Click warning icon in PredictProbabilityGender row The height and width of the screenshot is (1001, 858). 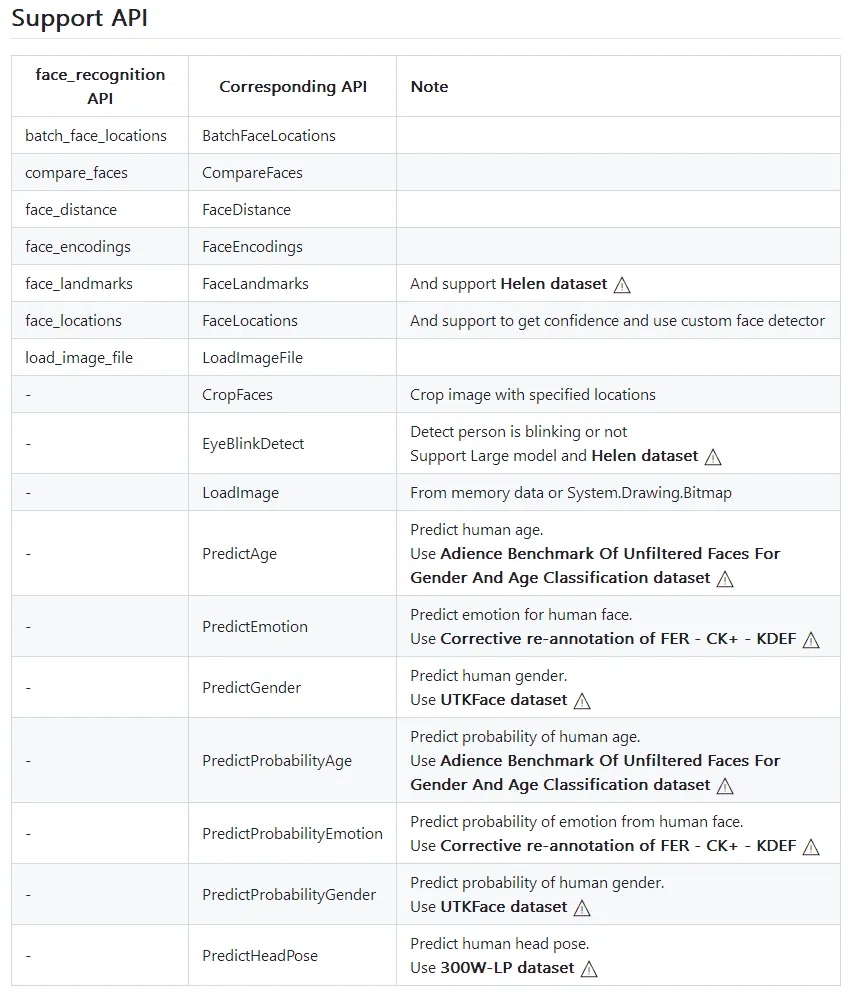point(582,908)
